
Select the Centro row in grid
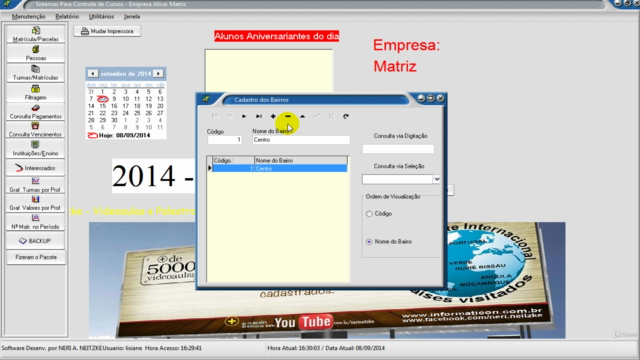click(280, 168)
